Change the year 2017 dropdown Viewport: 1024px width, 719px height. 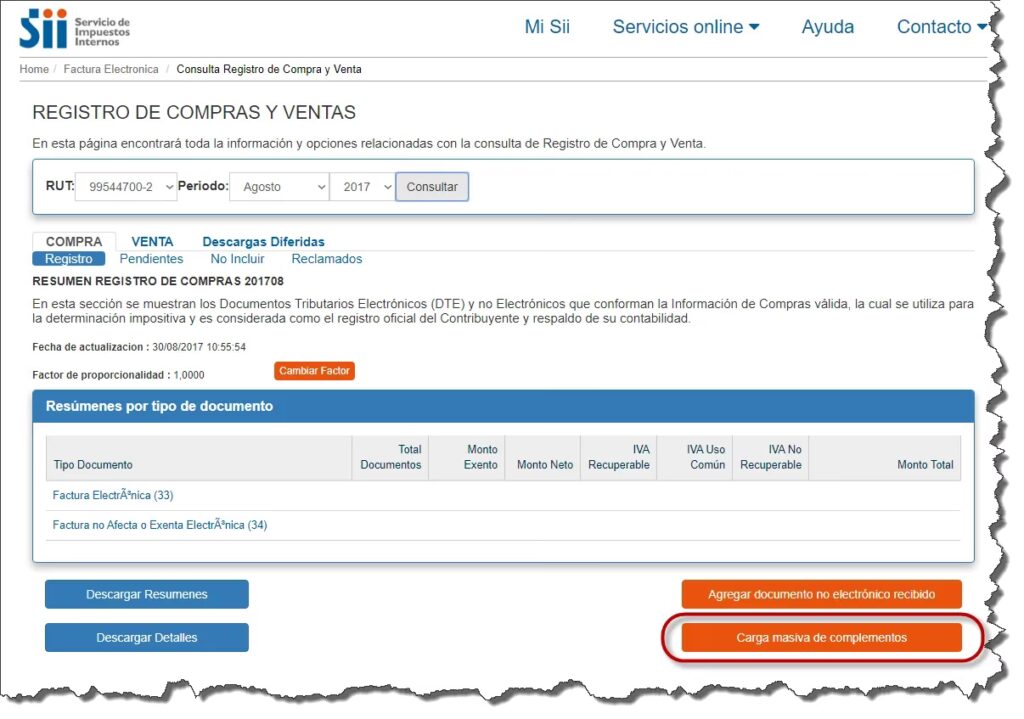362,187
